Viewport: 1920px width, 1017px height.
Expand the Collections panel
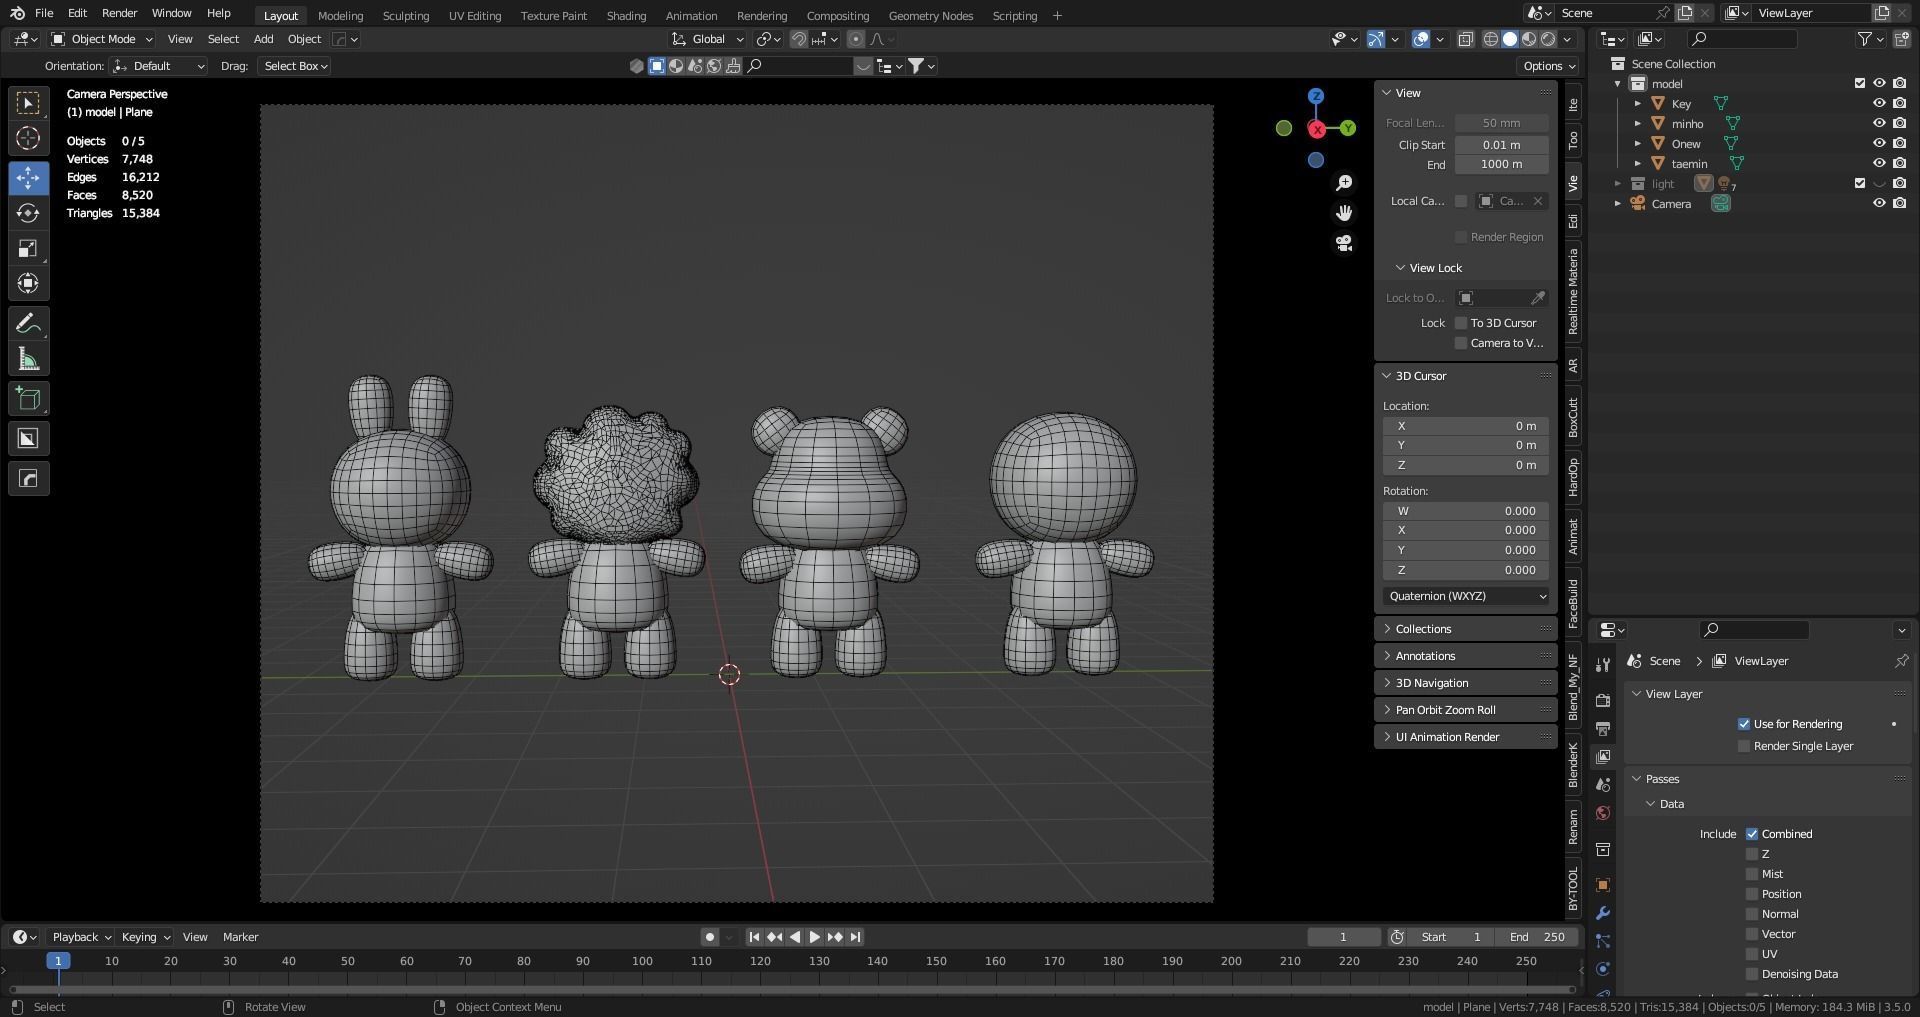1466,629
